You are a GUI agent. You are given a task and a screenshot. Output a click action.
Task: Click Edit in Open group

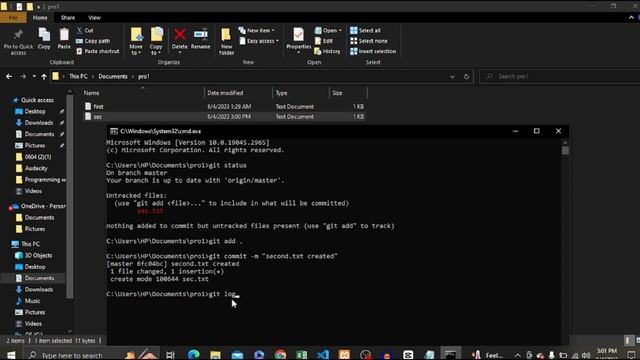pos(324,41)
